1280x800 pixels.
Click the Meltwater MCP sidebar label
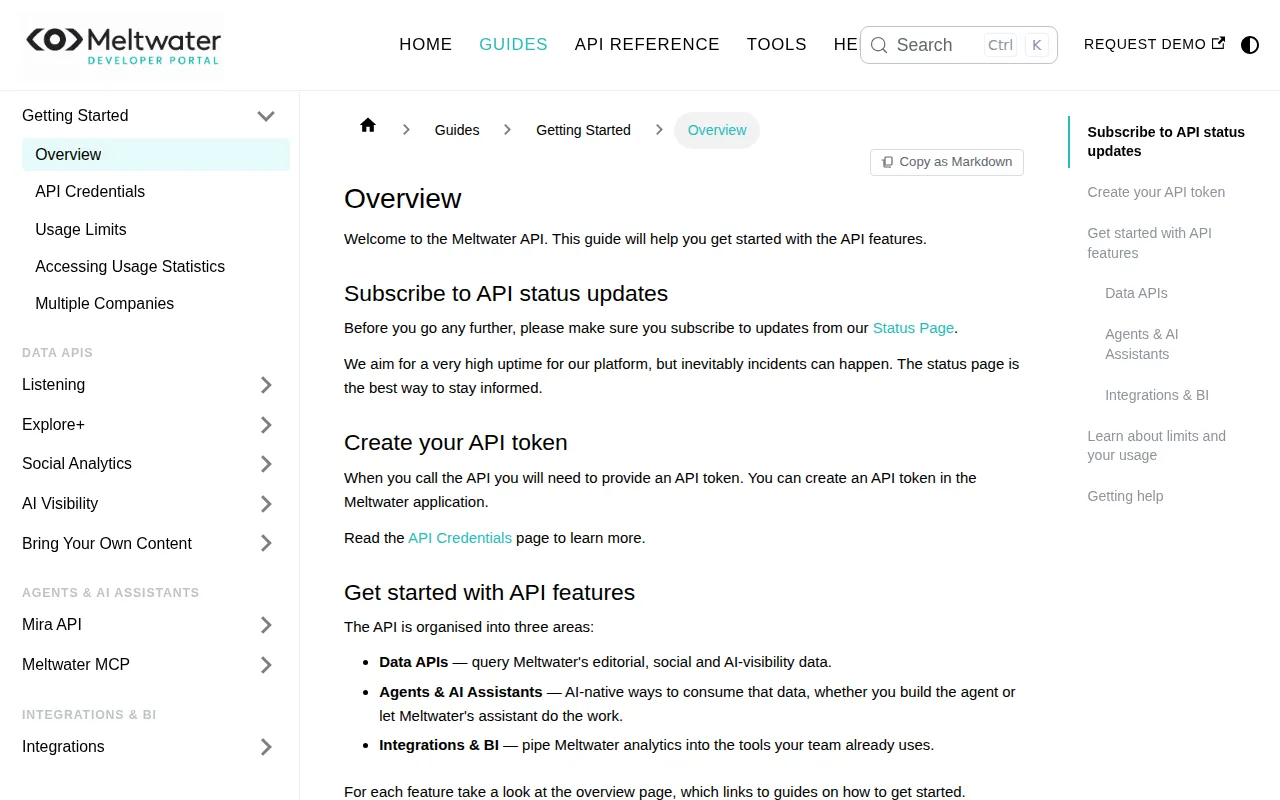(76, 665)
